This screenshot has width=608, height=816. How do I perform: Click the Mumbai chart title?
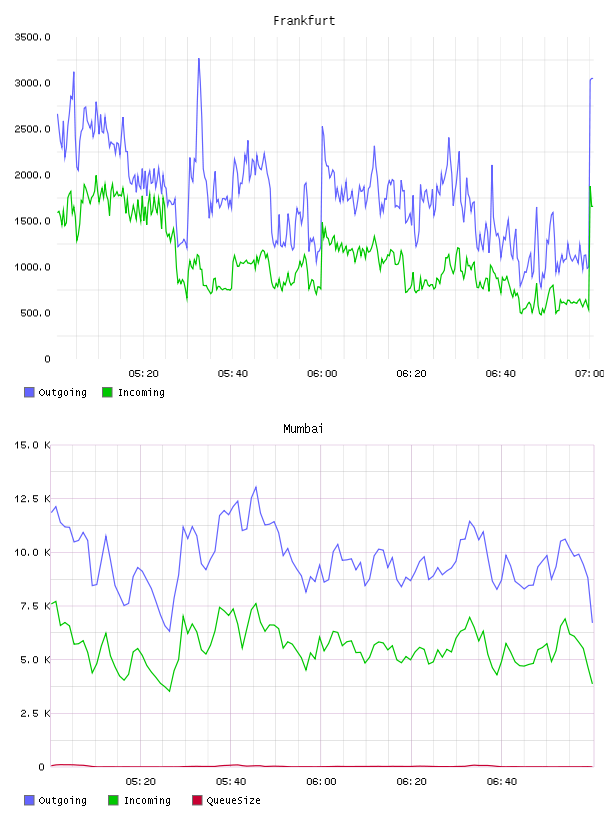[x=303, y=429]
